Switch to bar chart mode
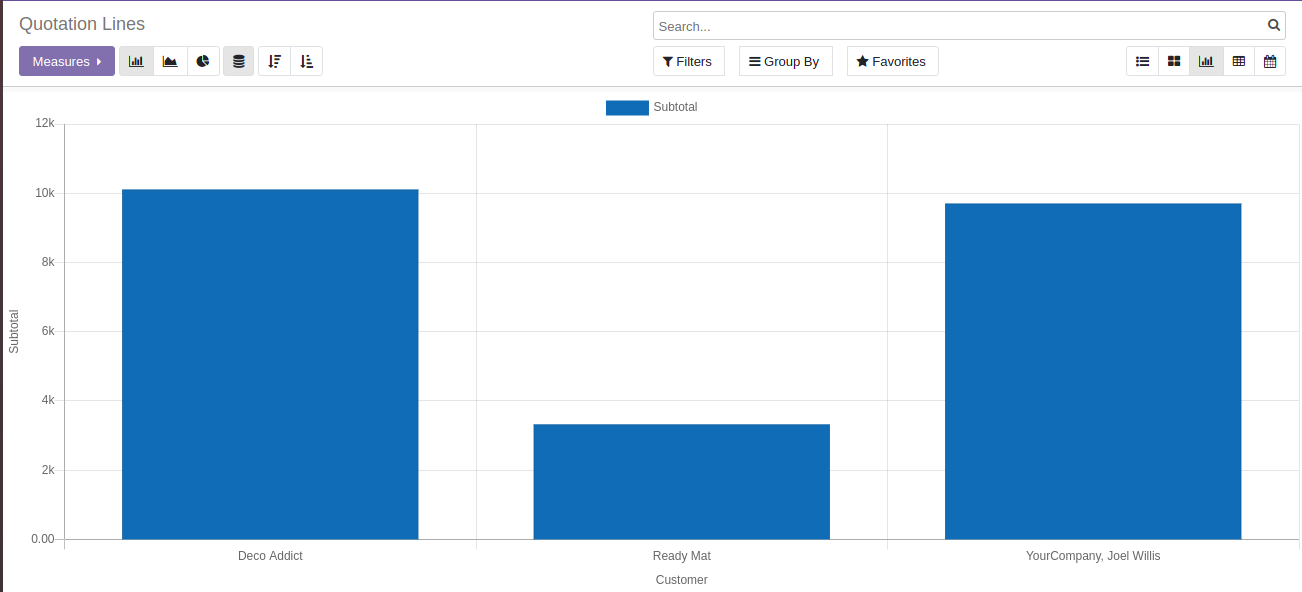 pyautogui.click(x=136, y=61)
